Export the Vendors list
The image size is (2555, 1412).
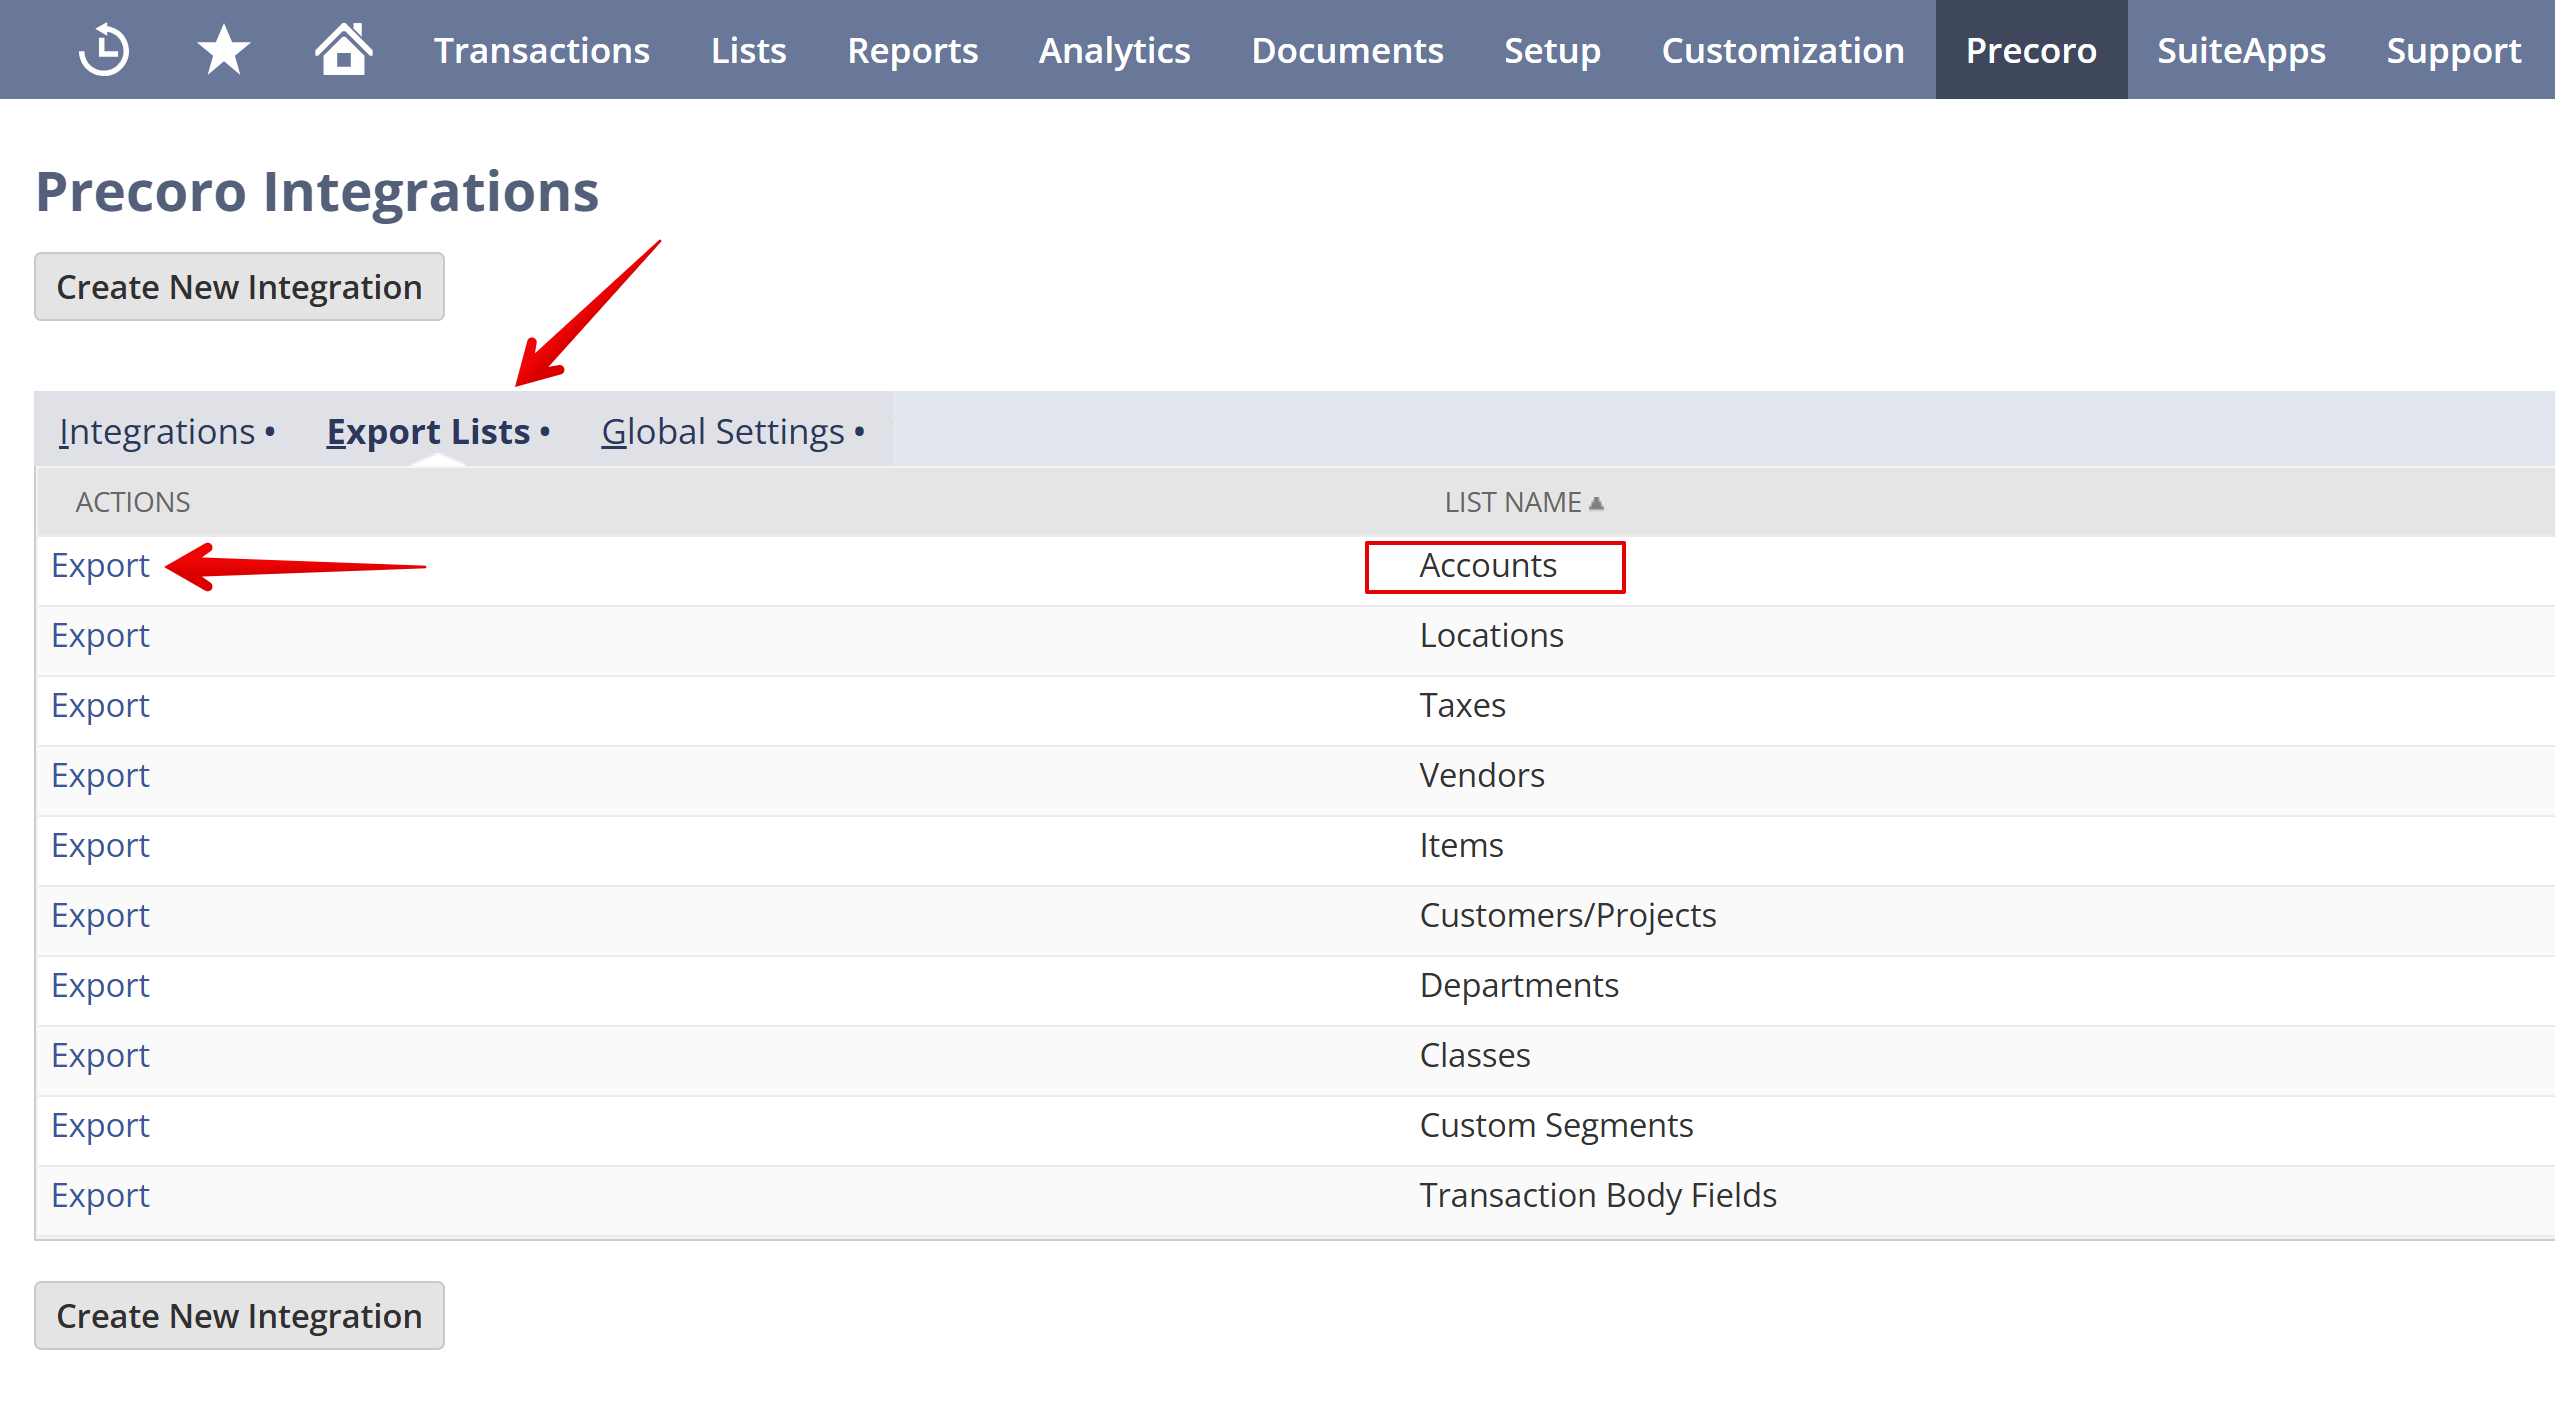coord(100,776)
